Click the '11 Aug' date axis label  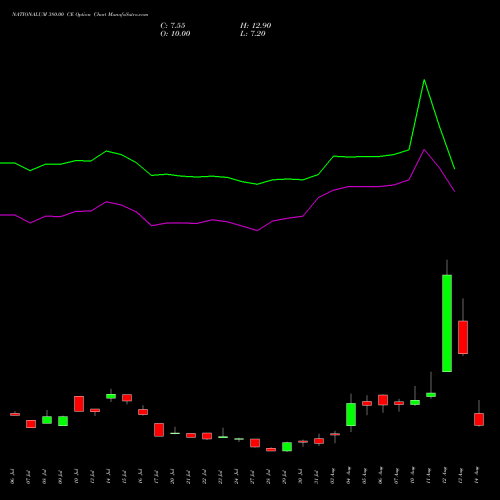(429, 476)
